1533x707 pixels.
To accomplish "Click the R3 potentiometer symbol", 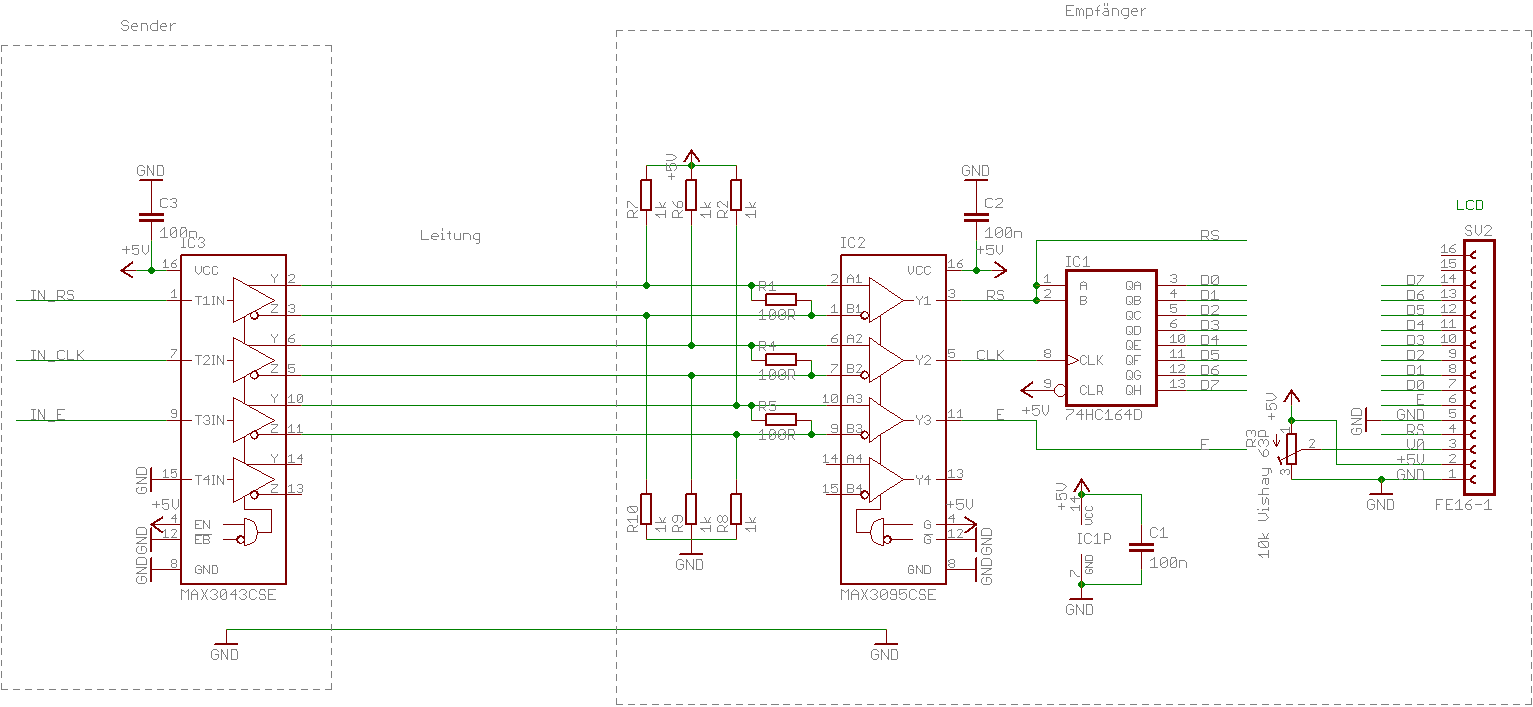I will (1291, 450).
